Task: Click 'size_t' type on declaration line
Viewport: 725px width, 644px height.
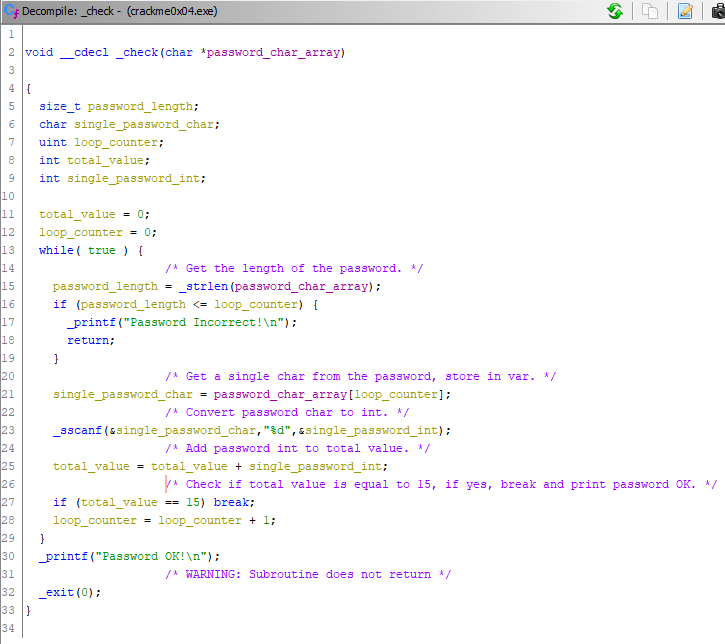Action: (x=60, y=106)
